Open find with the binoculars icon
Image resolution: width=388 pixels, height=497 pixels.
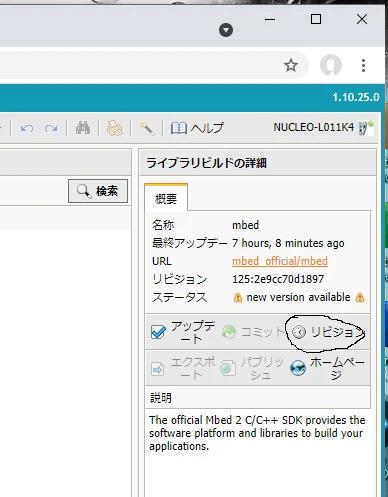83,128
